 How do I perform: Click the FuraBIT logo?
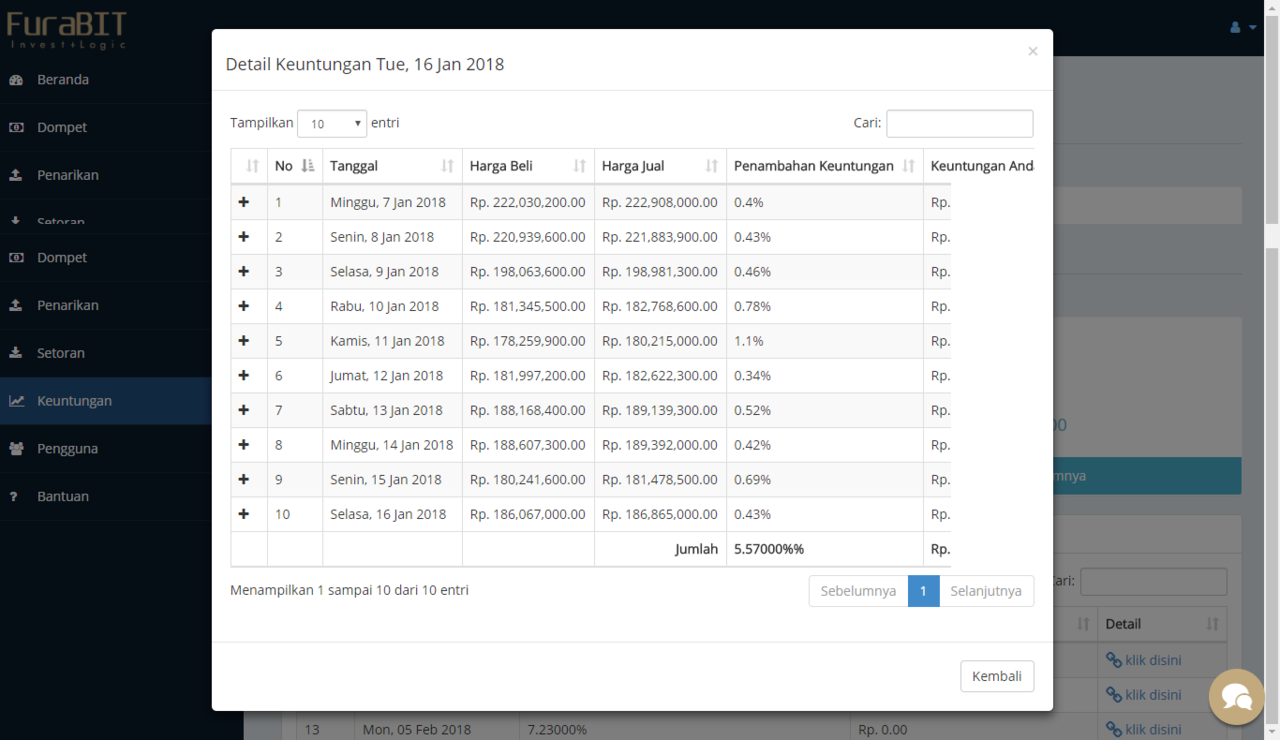67,28
